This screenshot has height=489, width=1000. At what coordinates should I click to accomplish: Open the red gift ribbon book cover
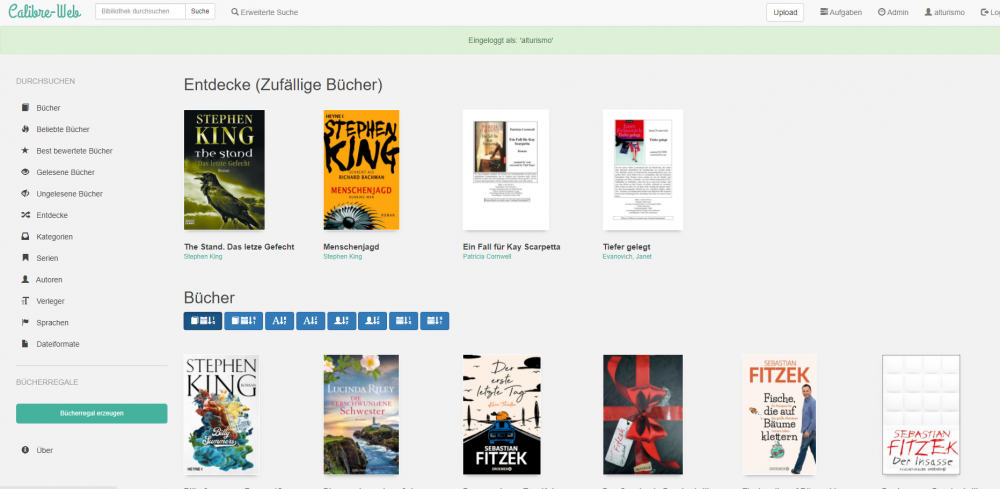point(643,414)
